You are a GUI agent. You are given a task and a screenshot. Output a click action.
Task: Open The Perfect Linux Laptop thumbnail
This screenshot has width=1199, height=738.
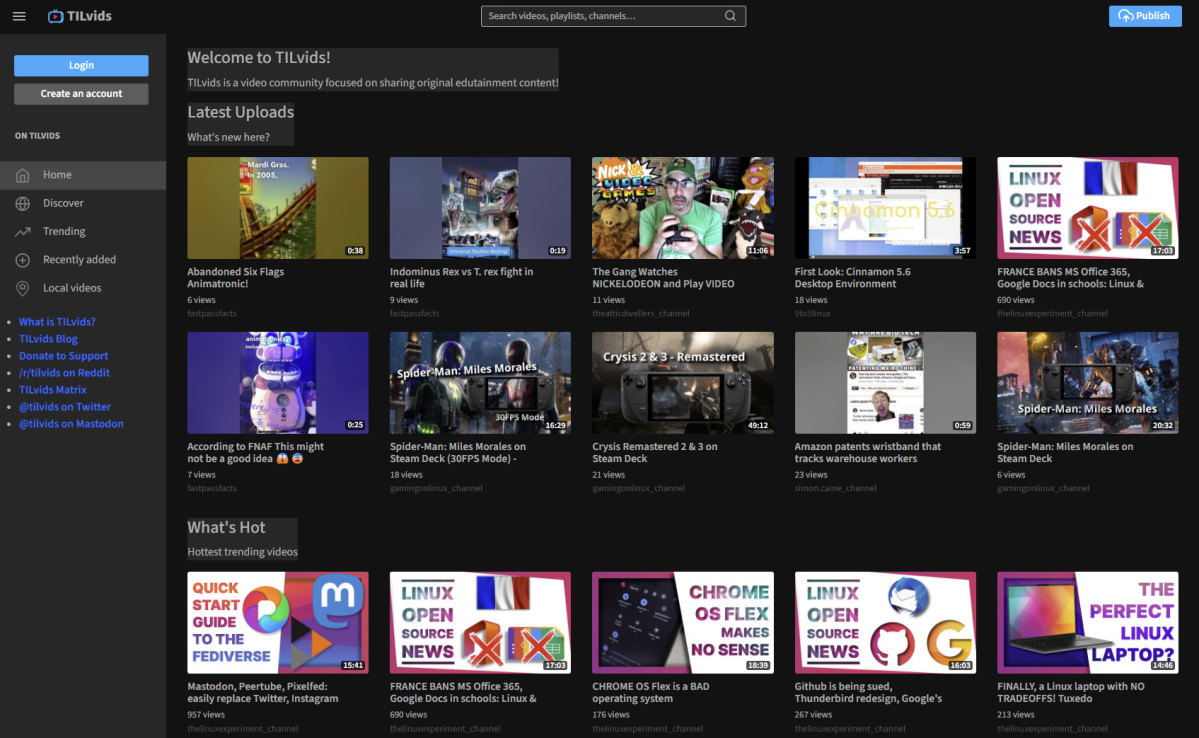pos(1087,623)
